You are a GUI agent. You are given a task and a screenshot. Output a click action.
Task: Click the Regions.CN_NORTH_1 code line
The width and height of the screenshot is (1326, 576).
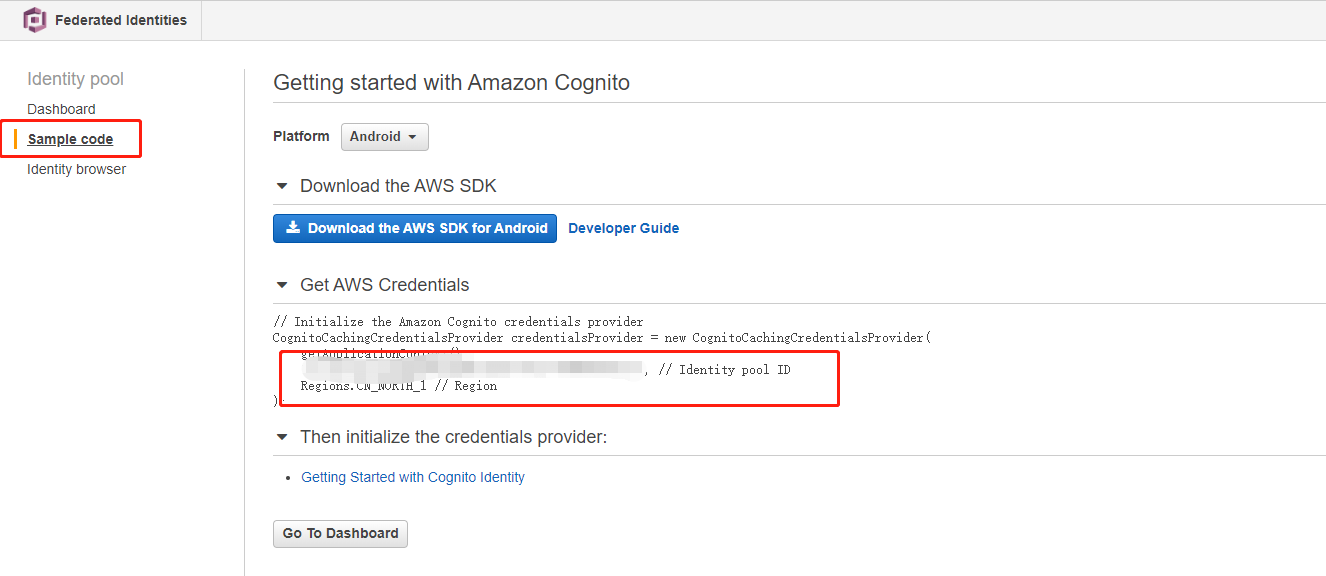[x=398, y=386]
